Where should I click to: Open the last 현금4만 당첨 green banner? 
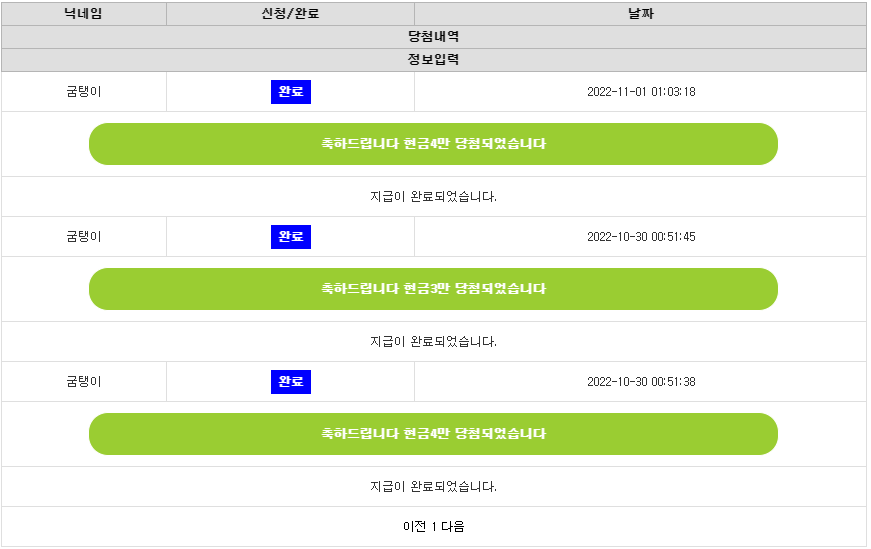pyautogui.click(x=433, y=434)
